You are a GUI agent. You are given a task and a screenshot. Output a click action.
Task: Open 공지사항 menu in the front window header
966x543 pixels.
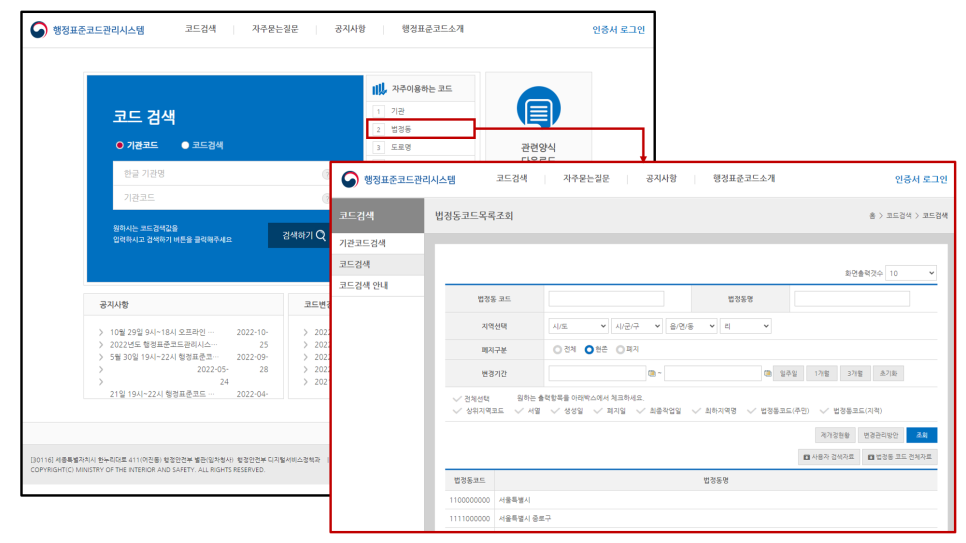(x=661, y=179)
